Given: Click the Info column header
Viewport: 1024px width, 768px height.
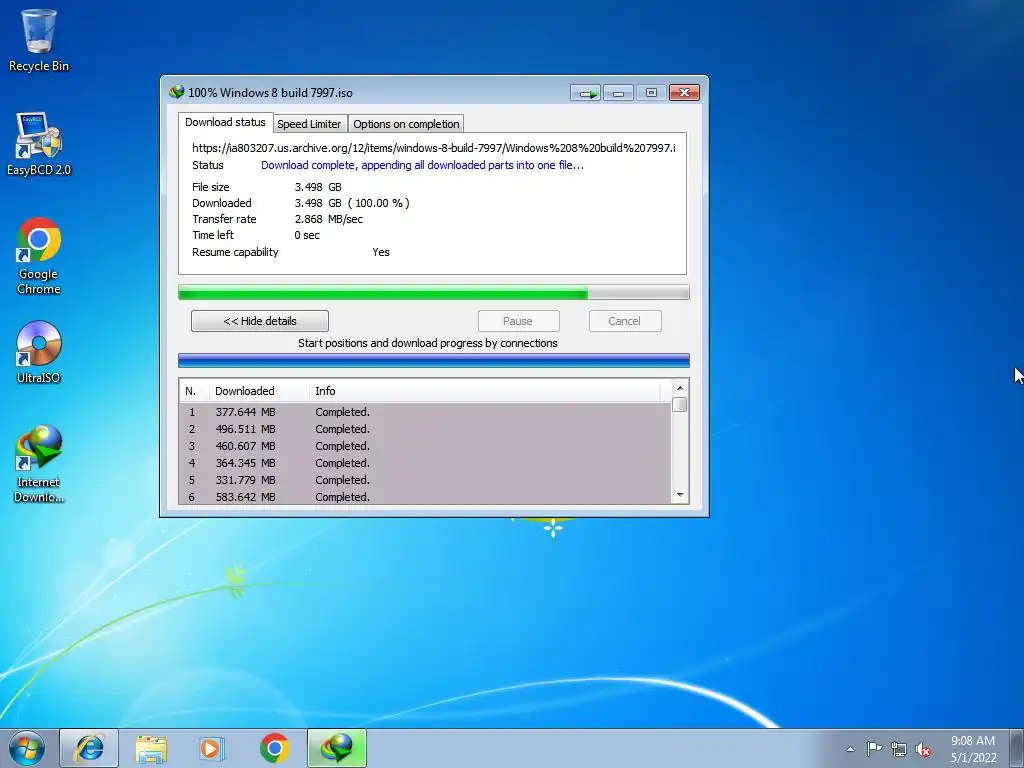Looking at the screenshot, I should click(485, 391).
